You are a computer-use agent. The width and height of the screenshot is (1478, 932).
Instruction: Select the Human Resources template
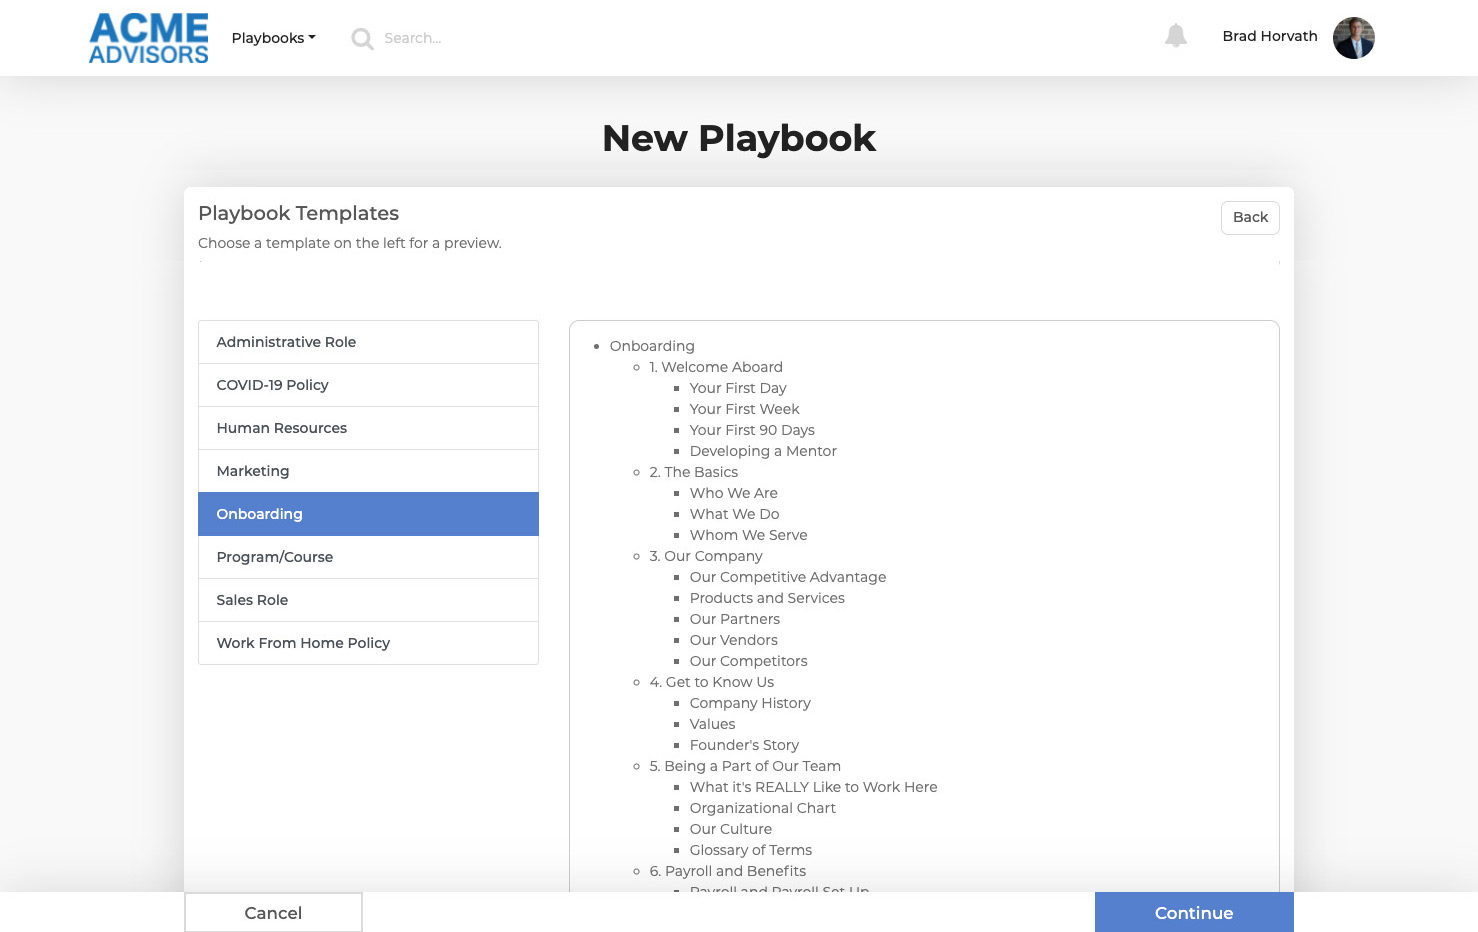click(368, 428)
